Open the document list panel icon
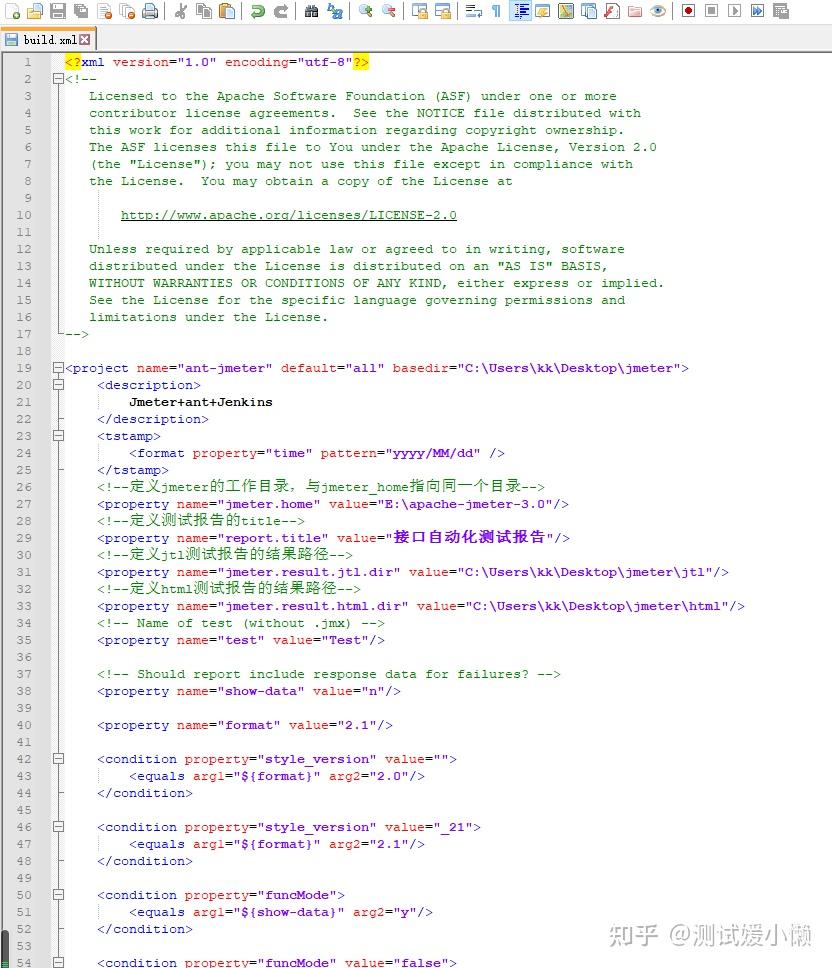 589,10
